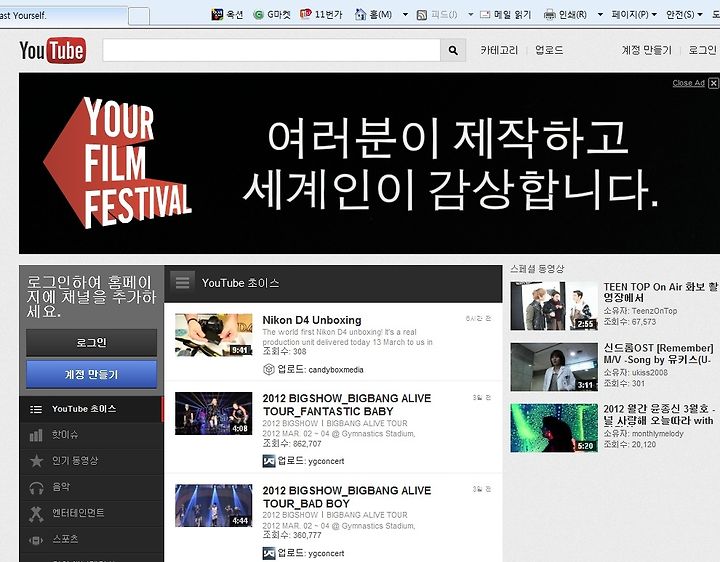Image resolution: width=720 pixels, height=562 pixels.
Task: Open 2012 BIGSHOW_BIGBANG ALIVE TOUR_FANTASTIC BABY title
Action: pos(347,405)
